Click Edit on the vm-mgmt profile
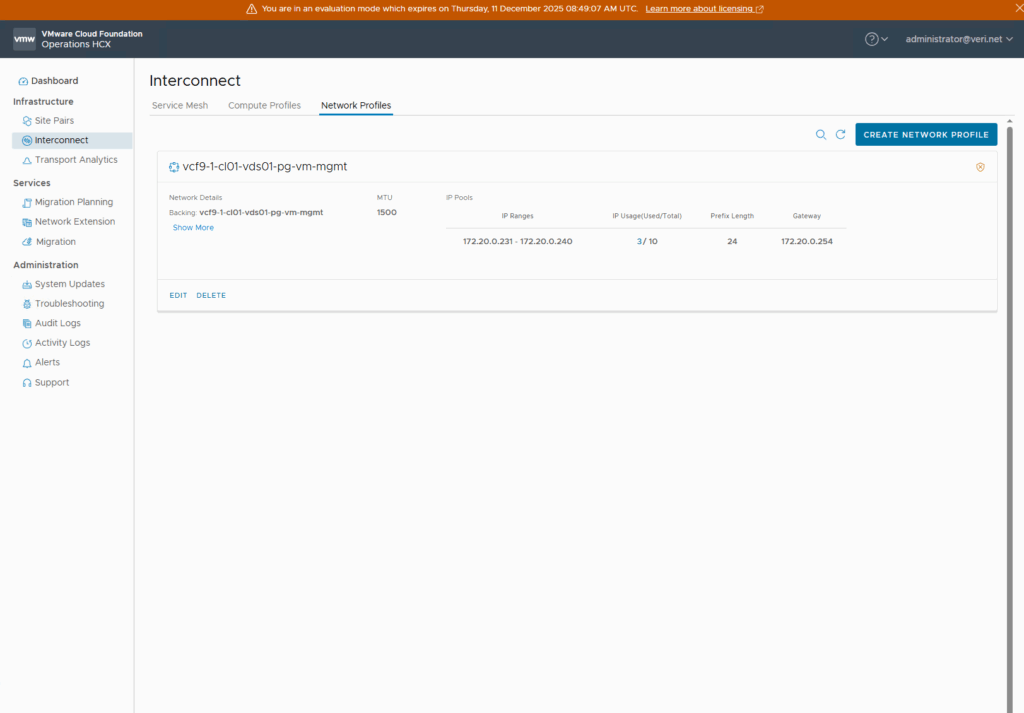The image size is (1024, 713). 178,296
